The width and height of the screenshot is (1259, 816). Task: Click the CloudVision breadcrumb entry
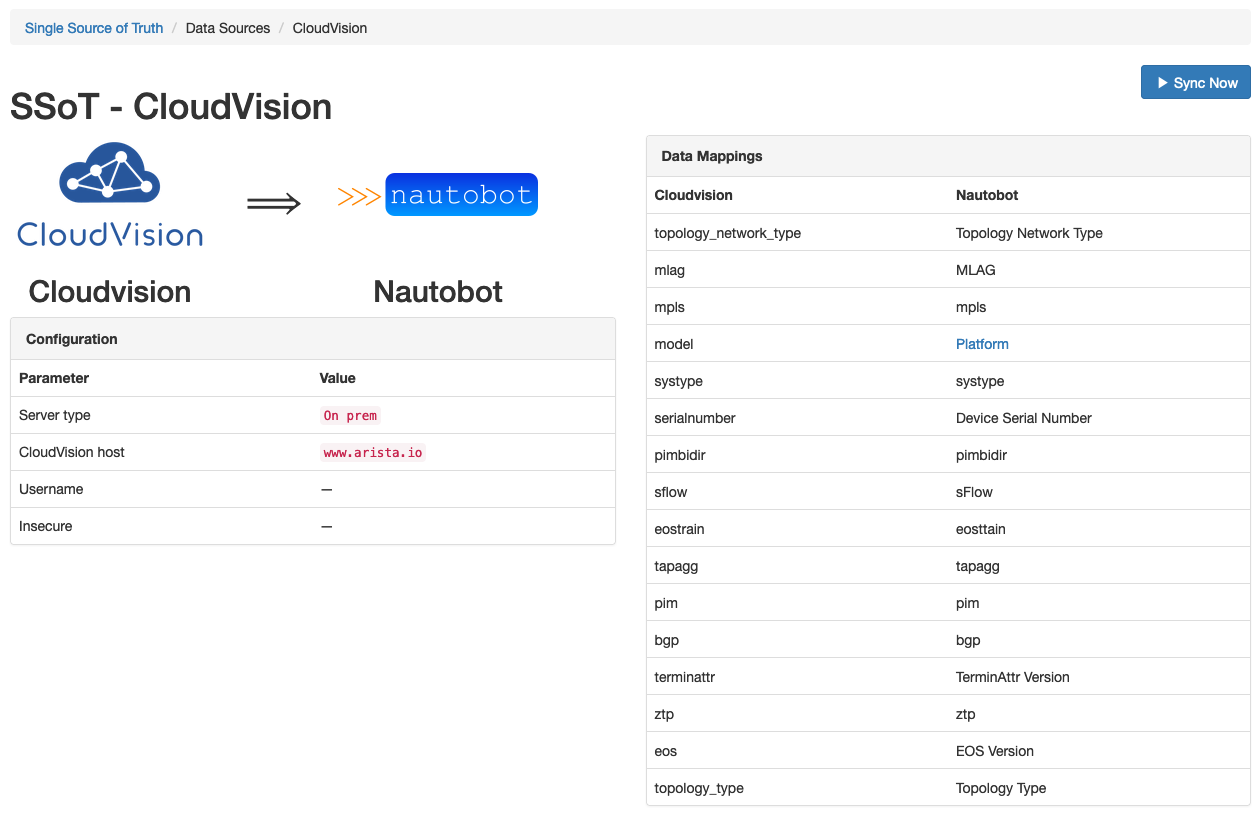tap(329, 28)
